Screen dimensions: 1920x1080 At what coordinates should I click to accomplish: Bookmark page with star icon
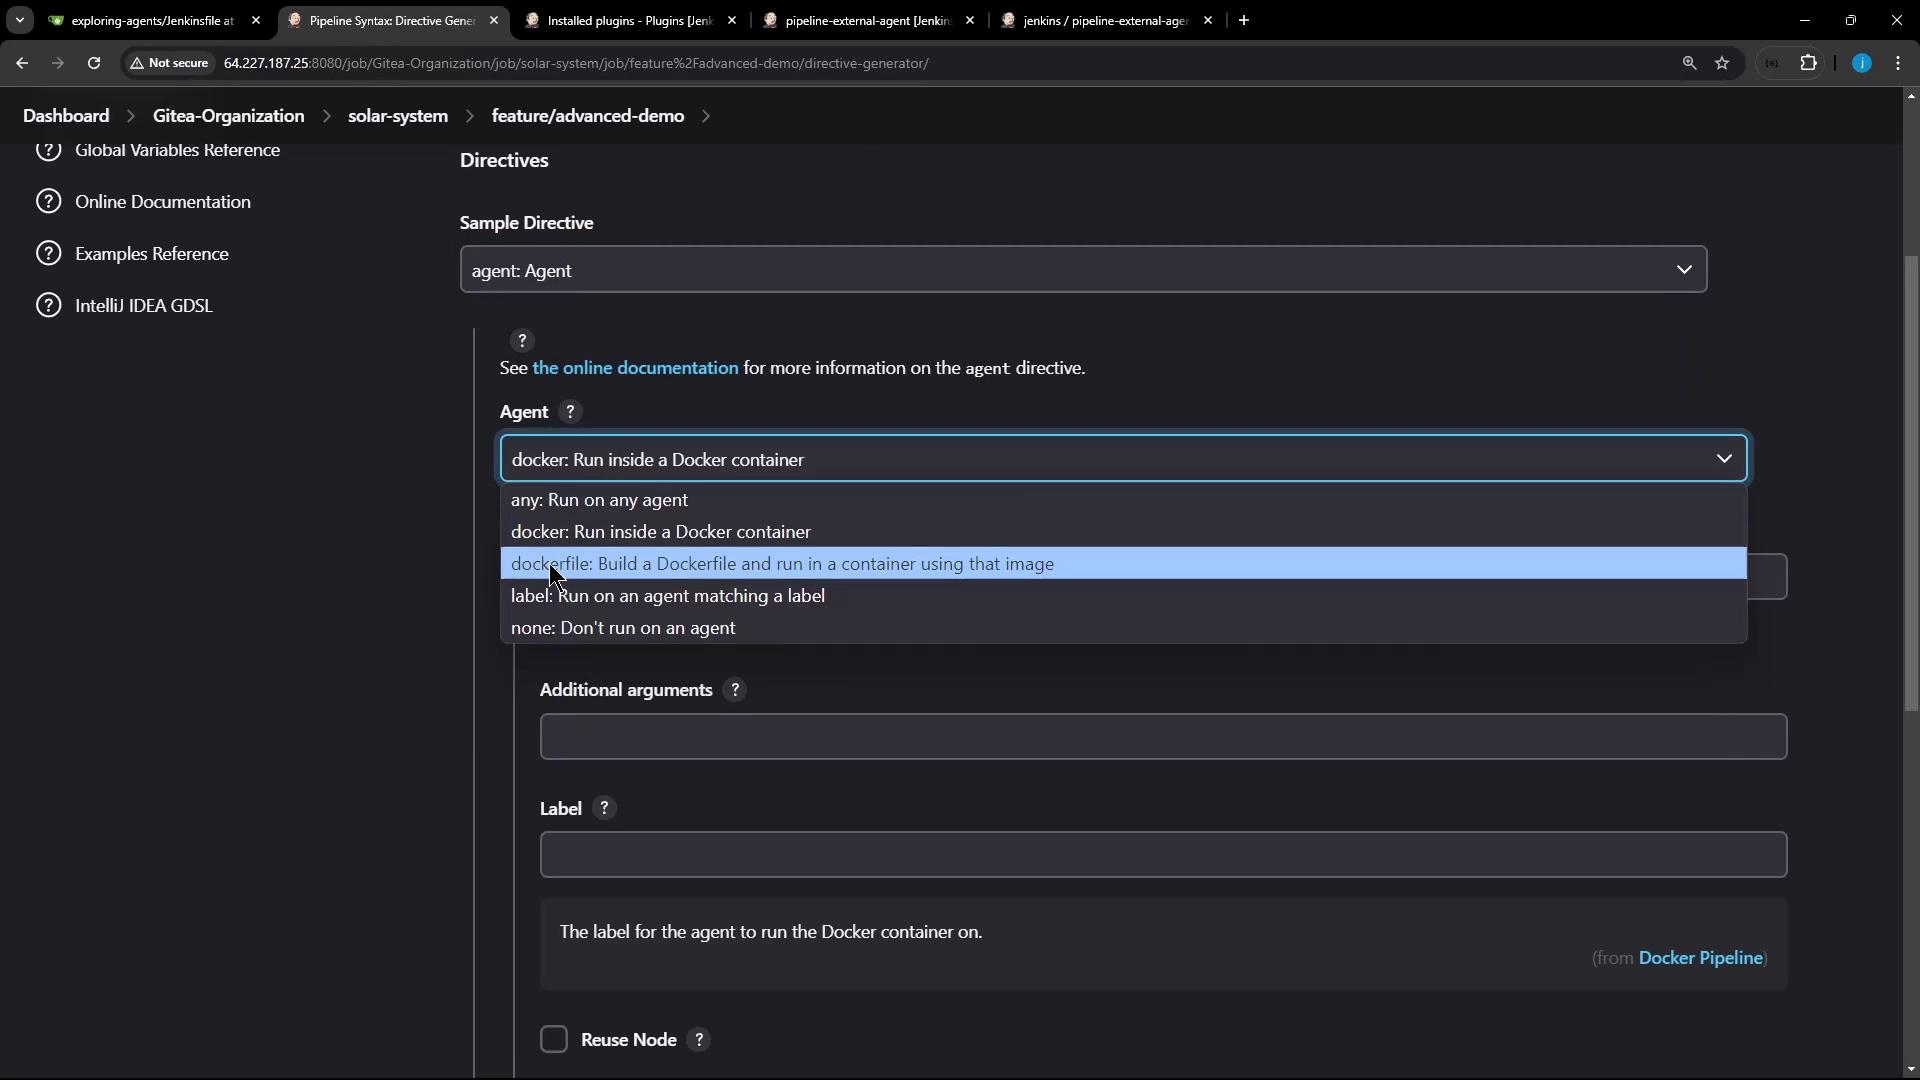click(1722, 63)
